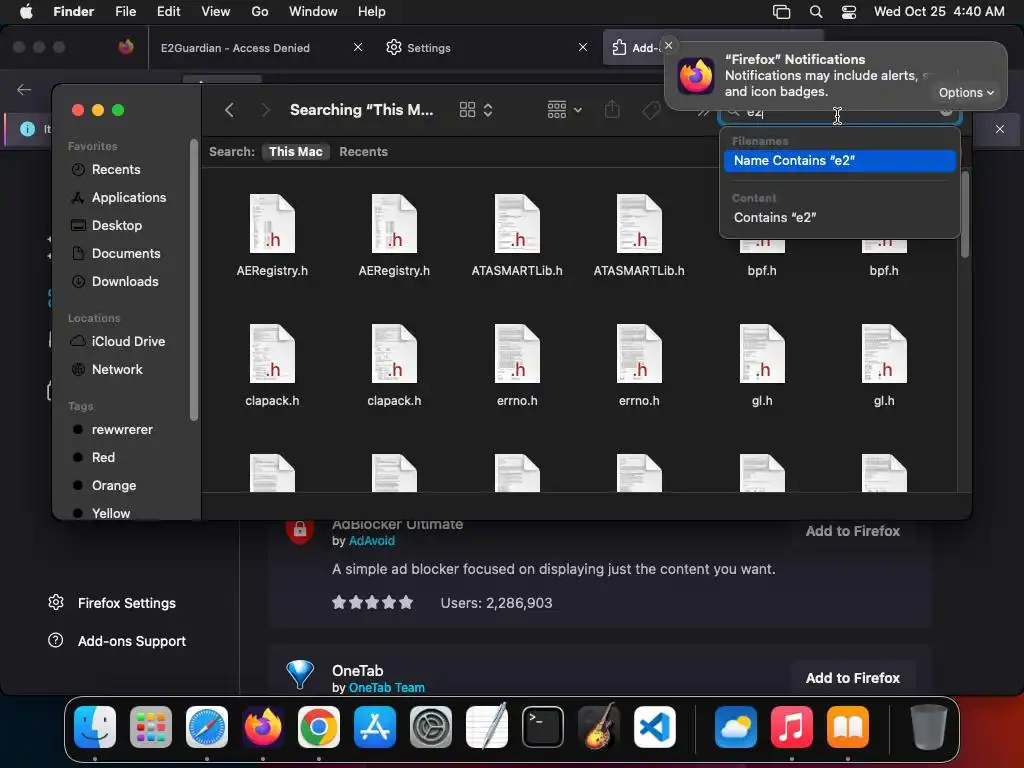Click the Finder Tags toolbar icon

[x=651, y=110]
